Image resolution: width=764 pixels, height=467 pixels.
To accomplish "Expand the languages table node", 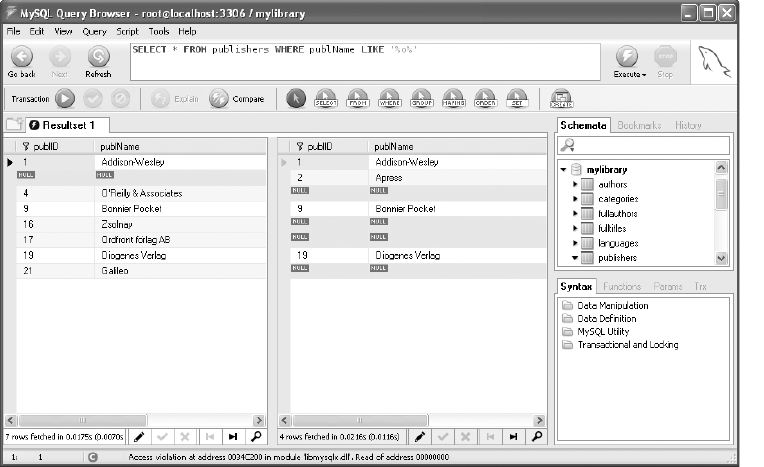I will 575,243.
